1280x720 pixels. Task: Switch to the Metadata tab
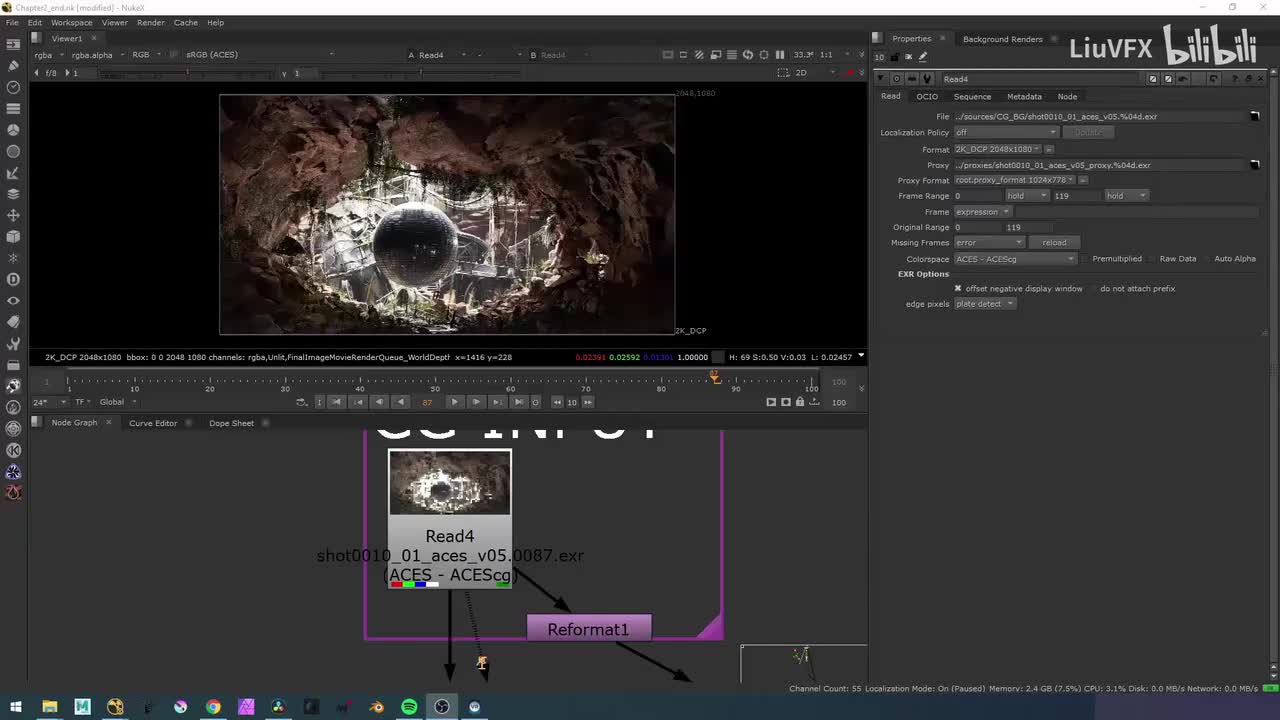tap(1024, 97)
